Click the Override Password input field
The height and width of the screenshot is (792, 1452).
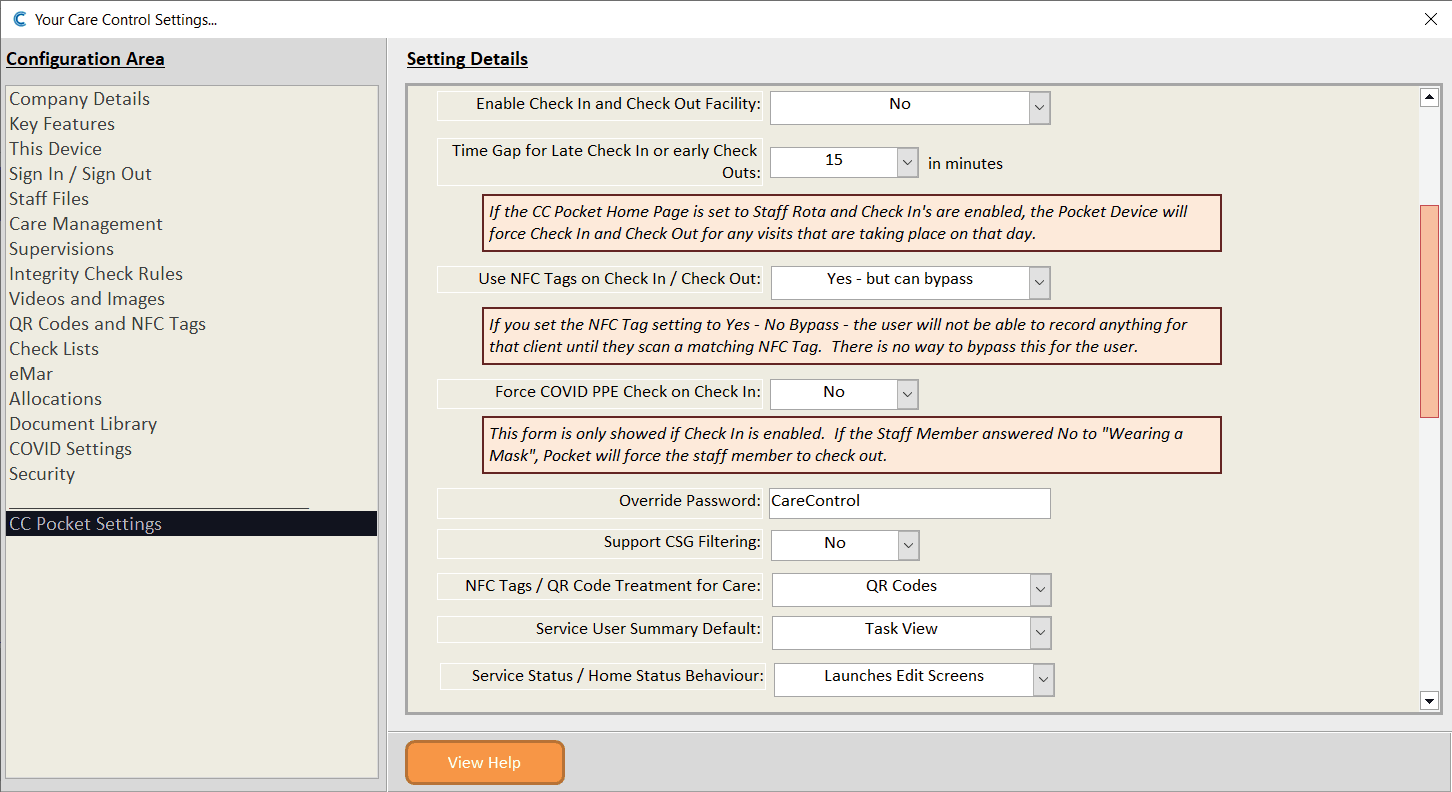[x=910, y=503]
